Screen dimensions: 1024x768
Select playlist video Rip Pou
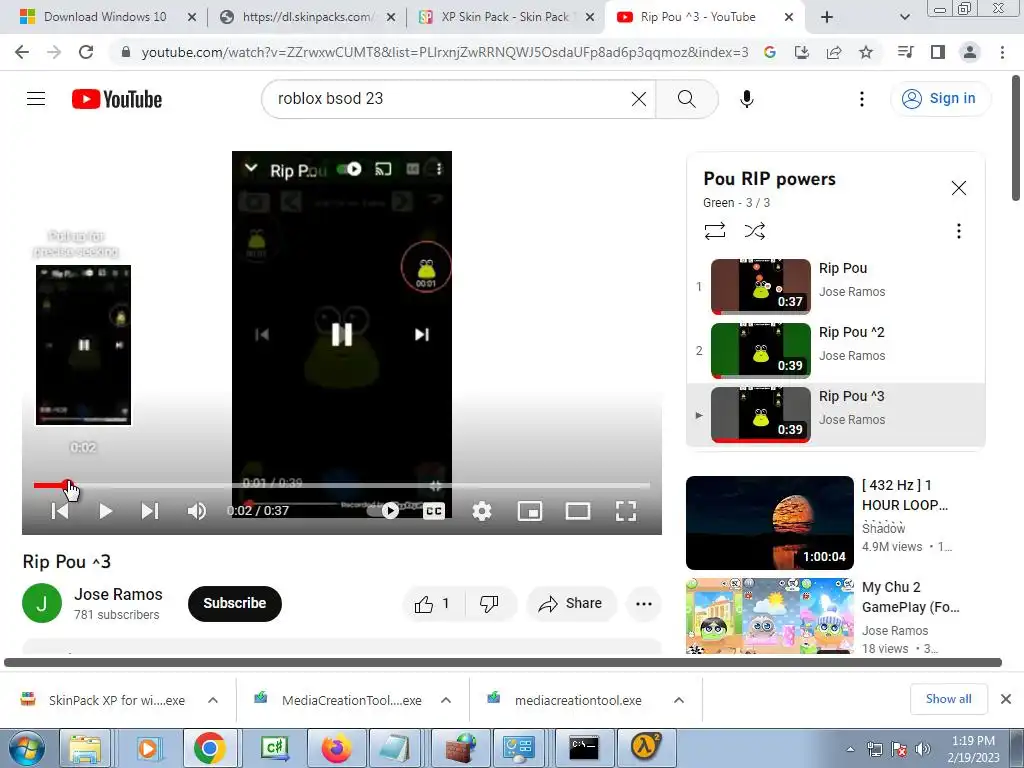(835, 286)
